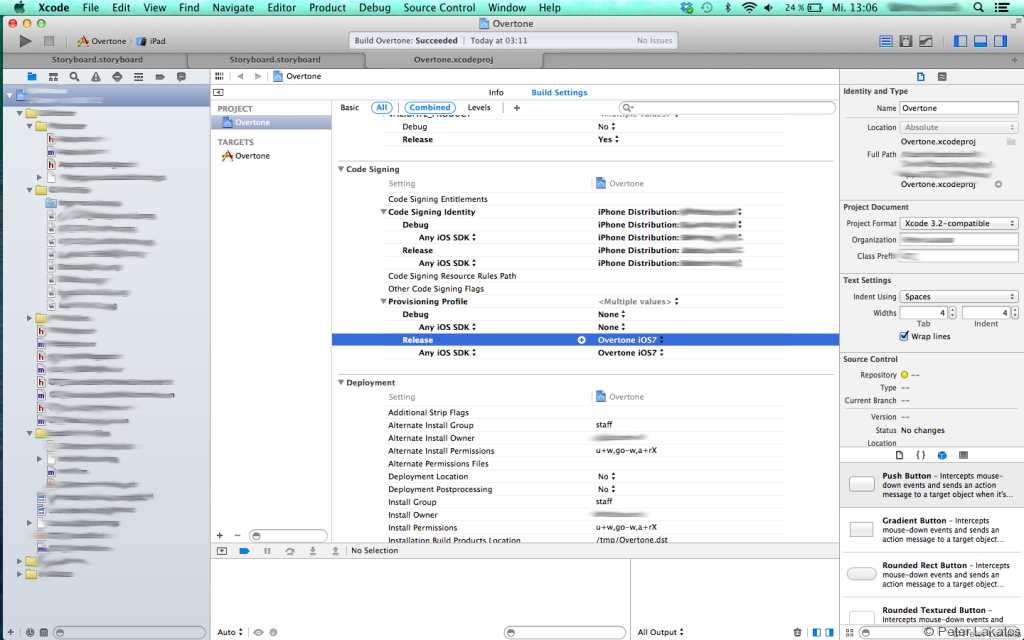Hide the right Utilities pane
This screenshot has width=1024, height=640.
tap(1000, 41)
